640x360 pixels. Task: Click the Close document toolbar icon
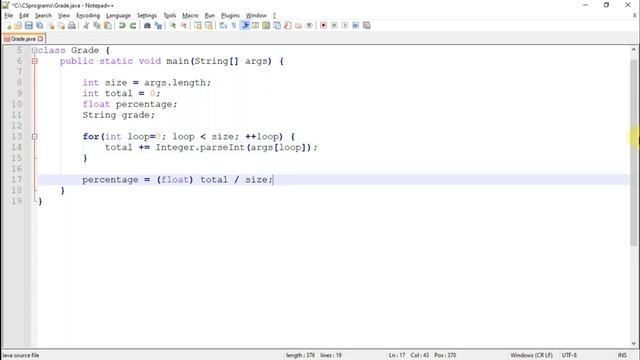click(x=51, y=25)
